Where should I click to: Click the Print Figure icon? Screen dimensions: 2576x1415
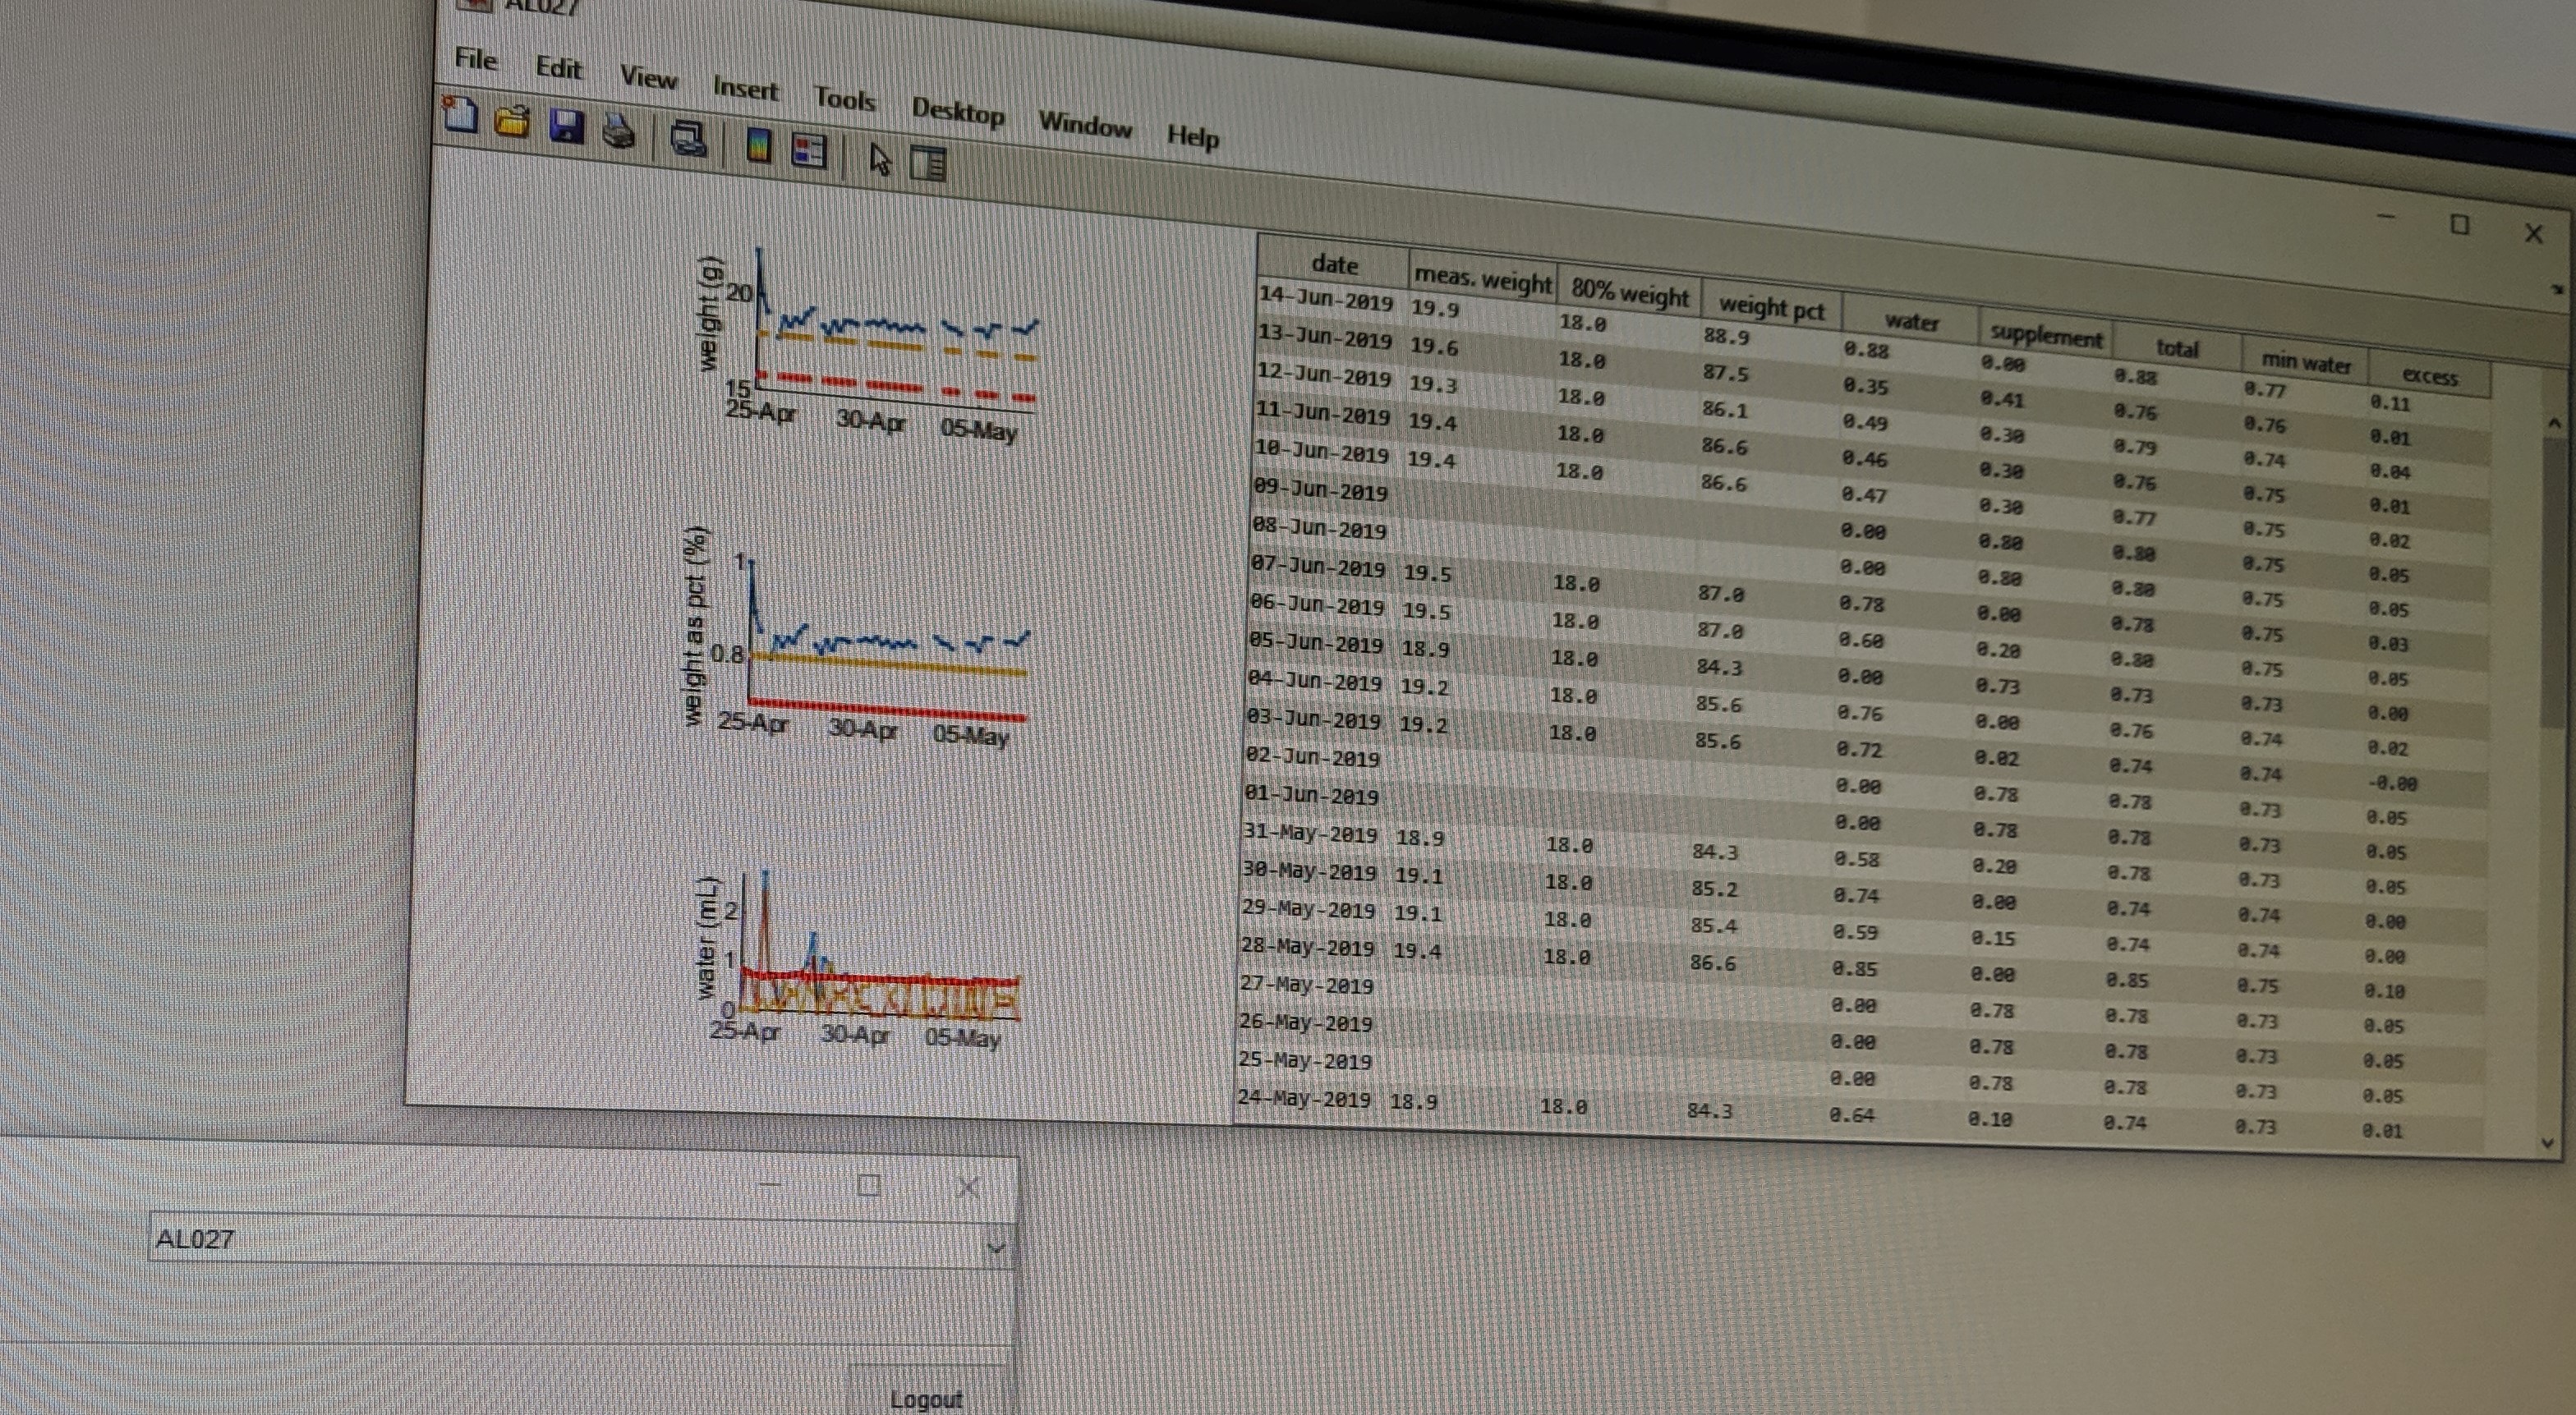(x=619, y=131)
